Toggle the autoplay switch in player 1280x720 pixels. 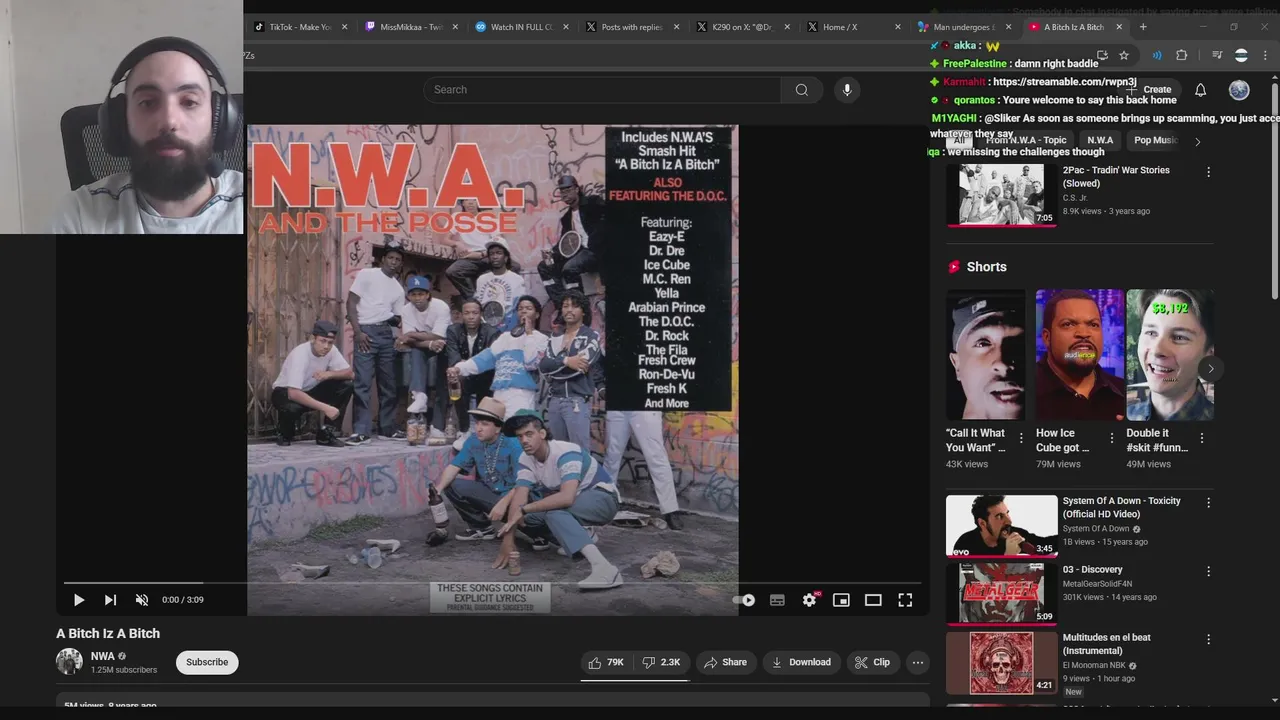(744, 600)
